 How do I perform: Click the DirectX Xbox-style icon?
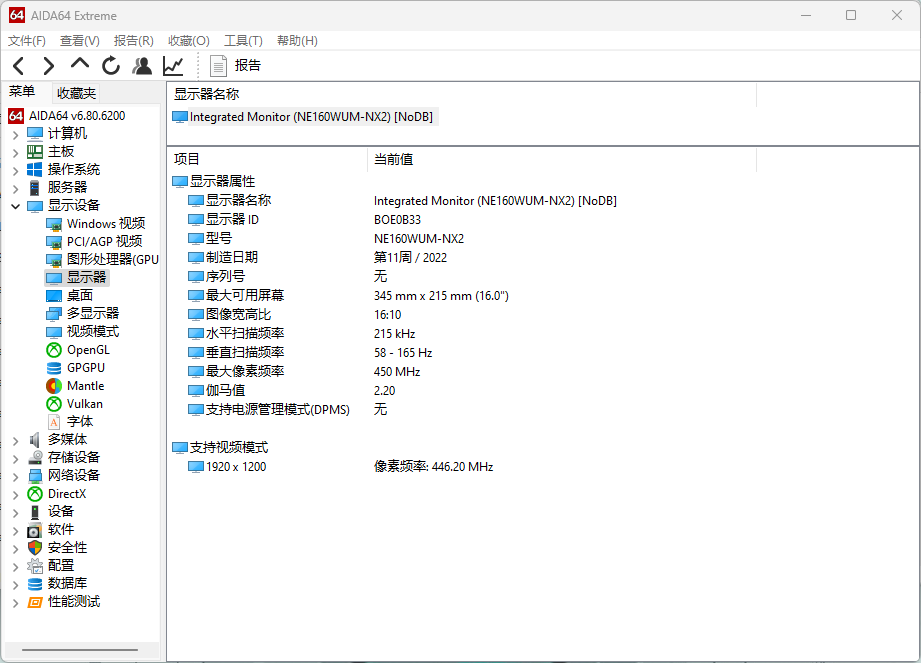(35, 494)
